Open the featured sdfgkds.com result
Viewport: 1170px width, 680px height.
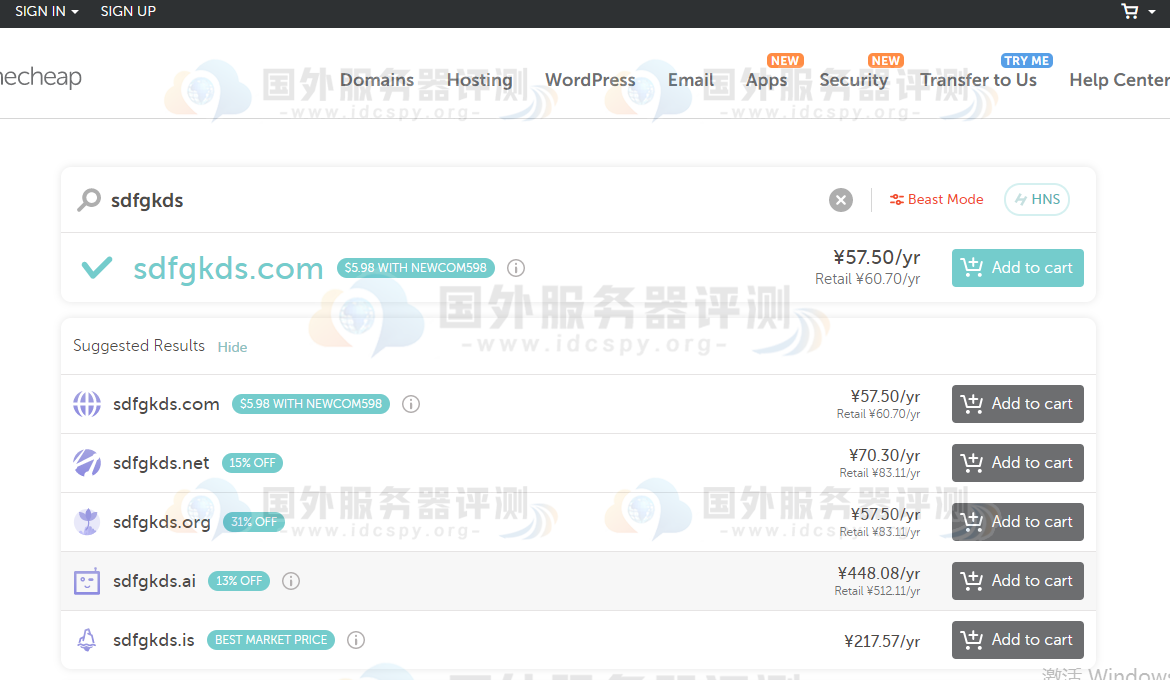[228, 268]
